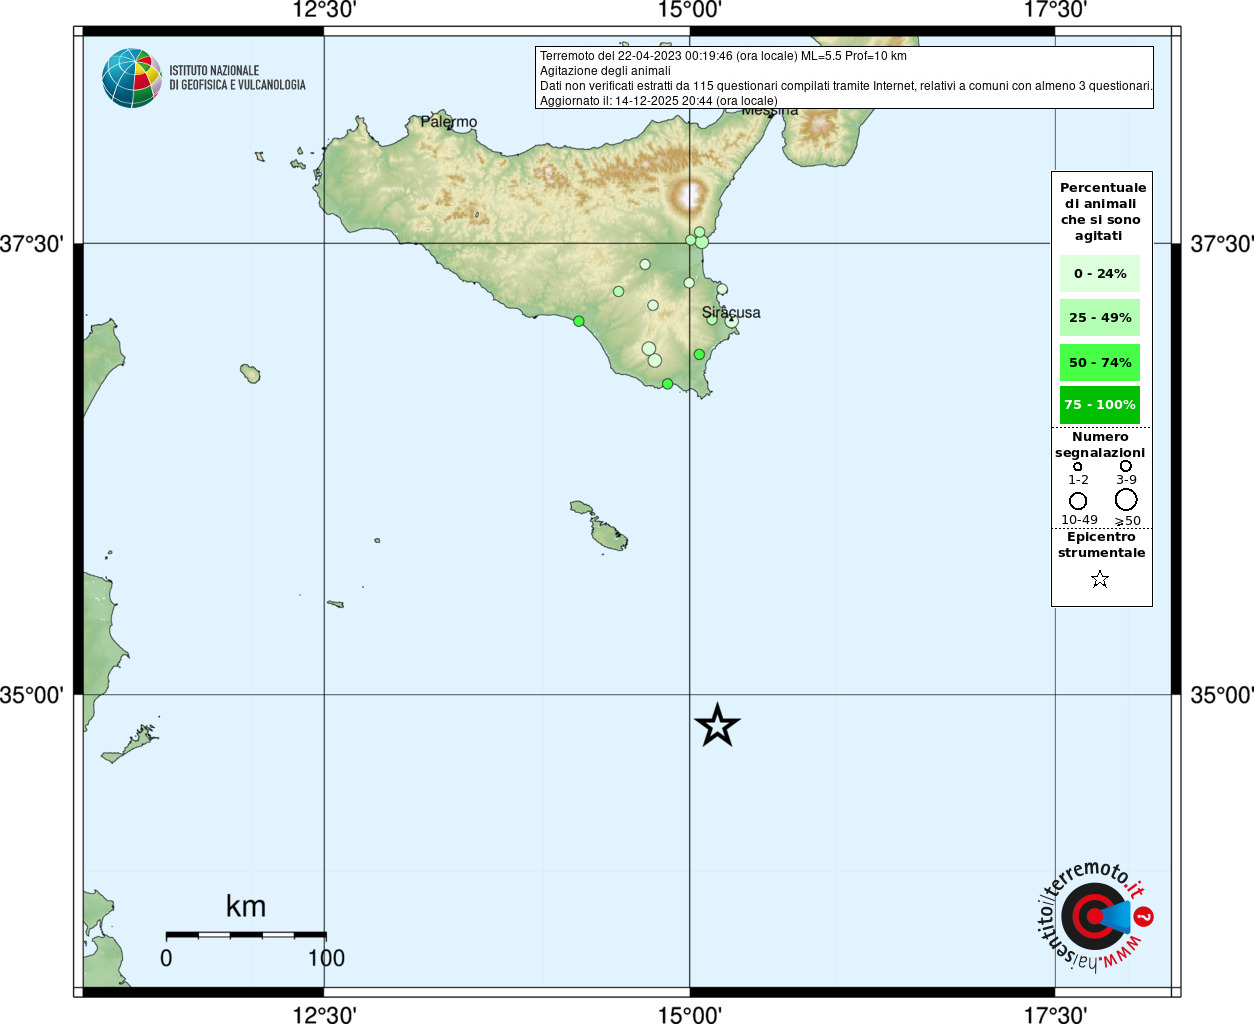Select the 25 - 49% legend swatch

click(x=1100, y=318)
